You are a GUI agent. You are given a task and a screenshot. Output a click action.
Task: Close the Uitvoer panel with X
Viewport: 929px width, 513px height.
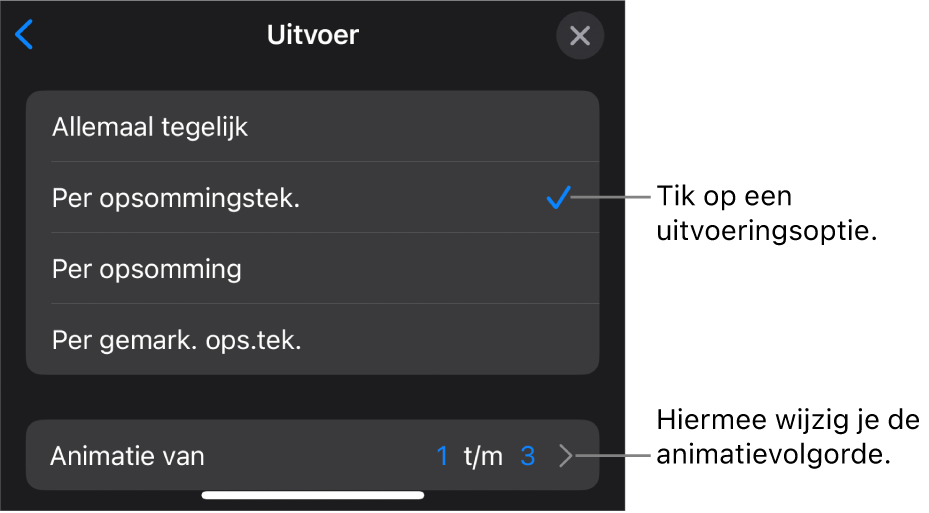[580, 37]
